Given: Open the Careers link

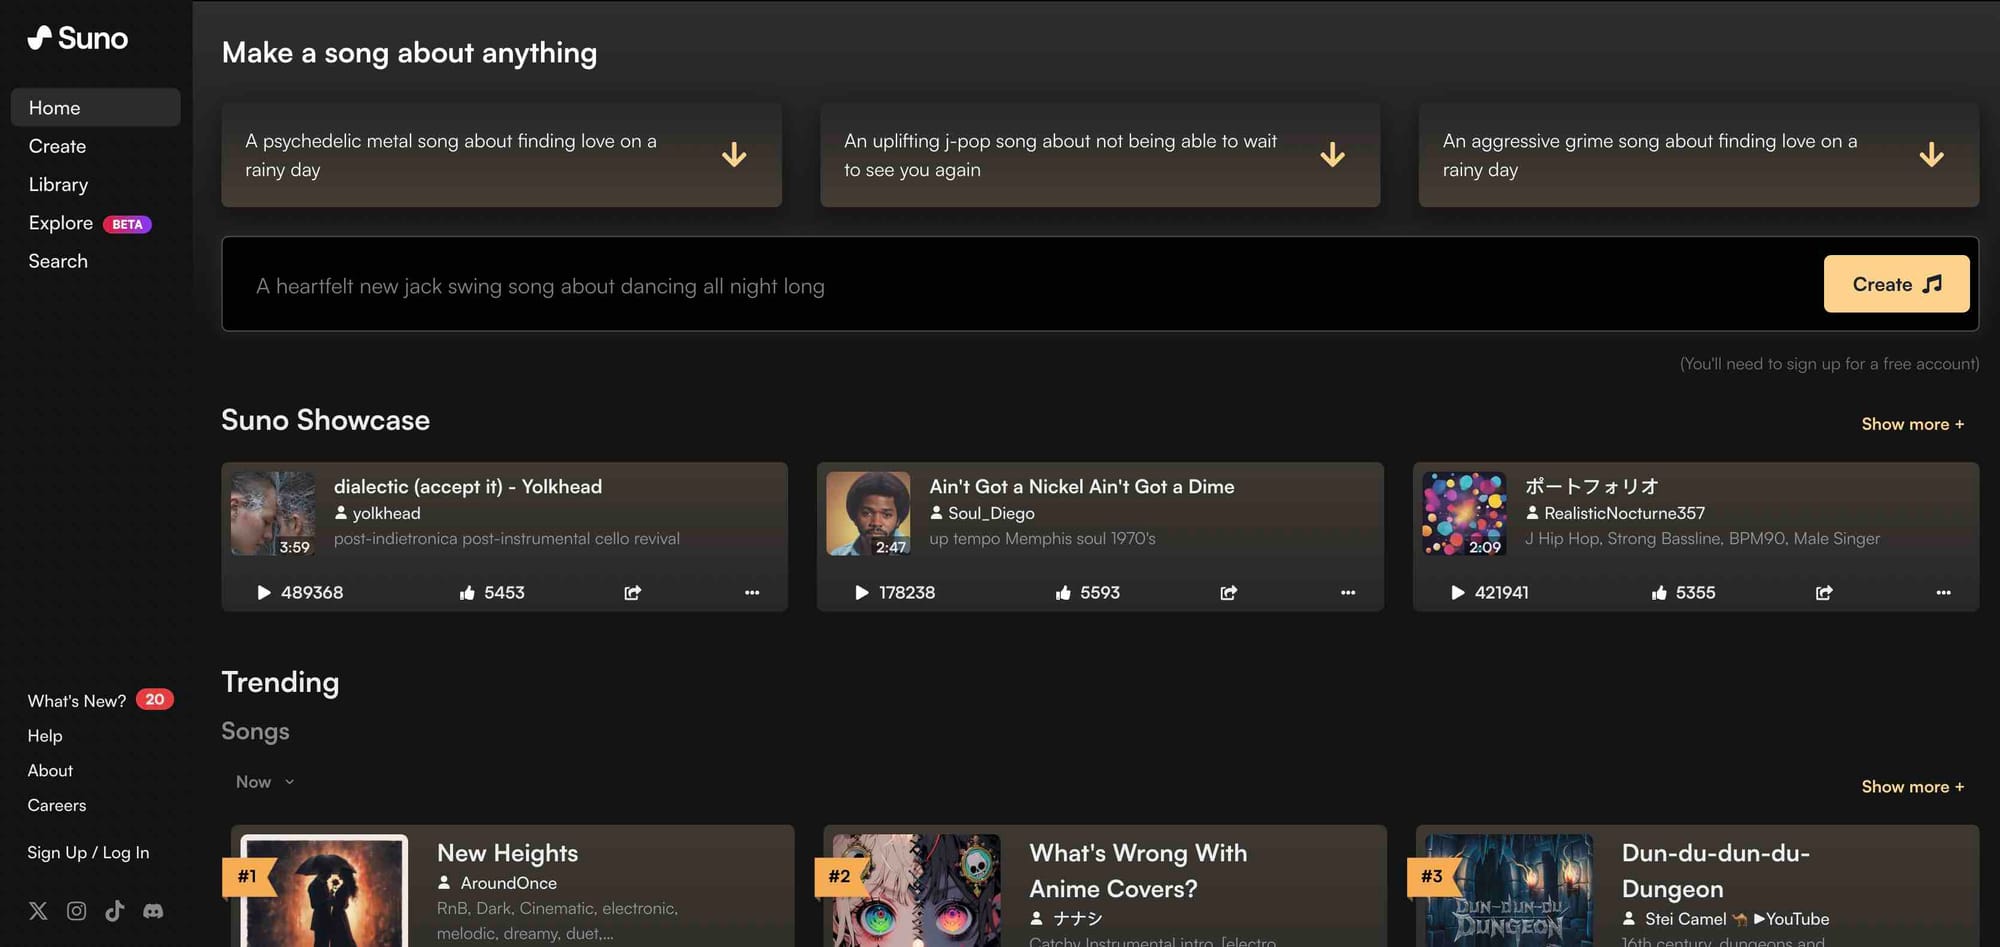Looking at the screenshot, I should coord(57,805).
